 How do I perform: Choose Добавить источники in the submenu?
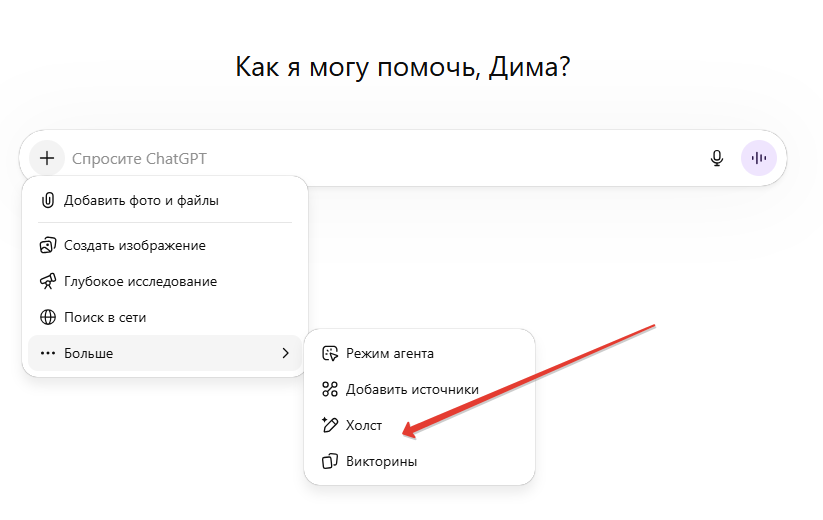pos(419,389)
